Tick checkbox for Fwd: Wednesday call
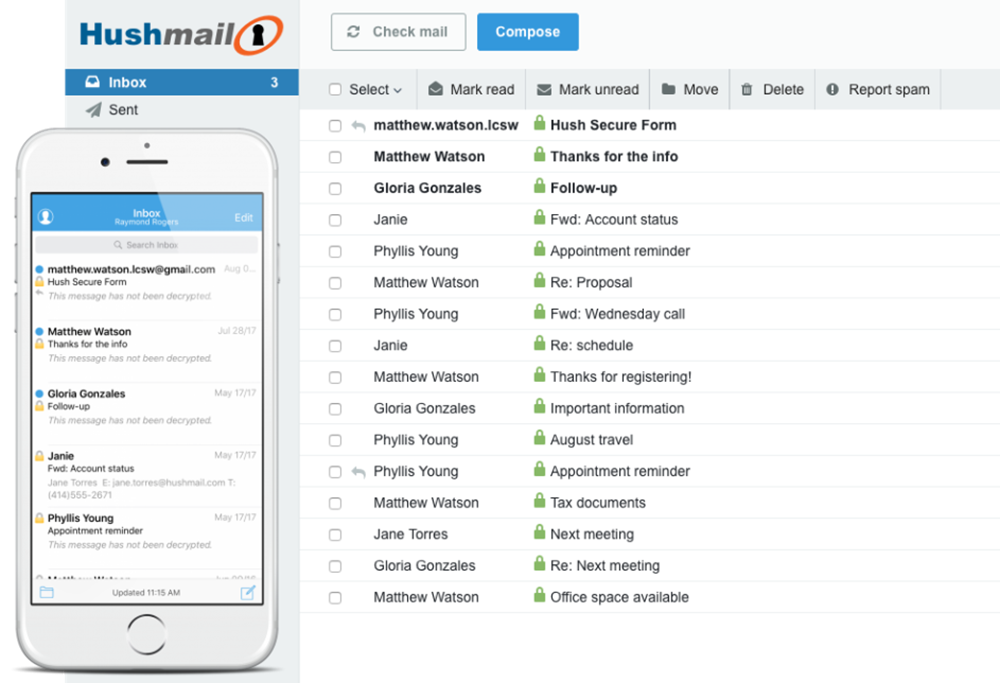This screenshot has width=1000, height=683. (335, 314)
